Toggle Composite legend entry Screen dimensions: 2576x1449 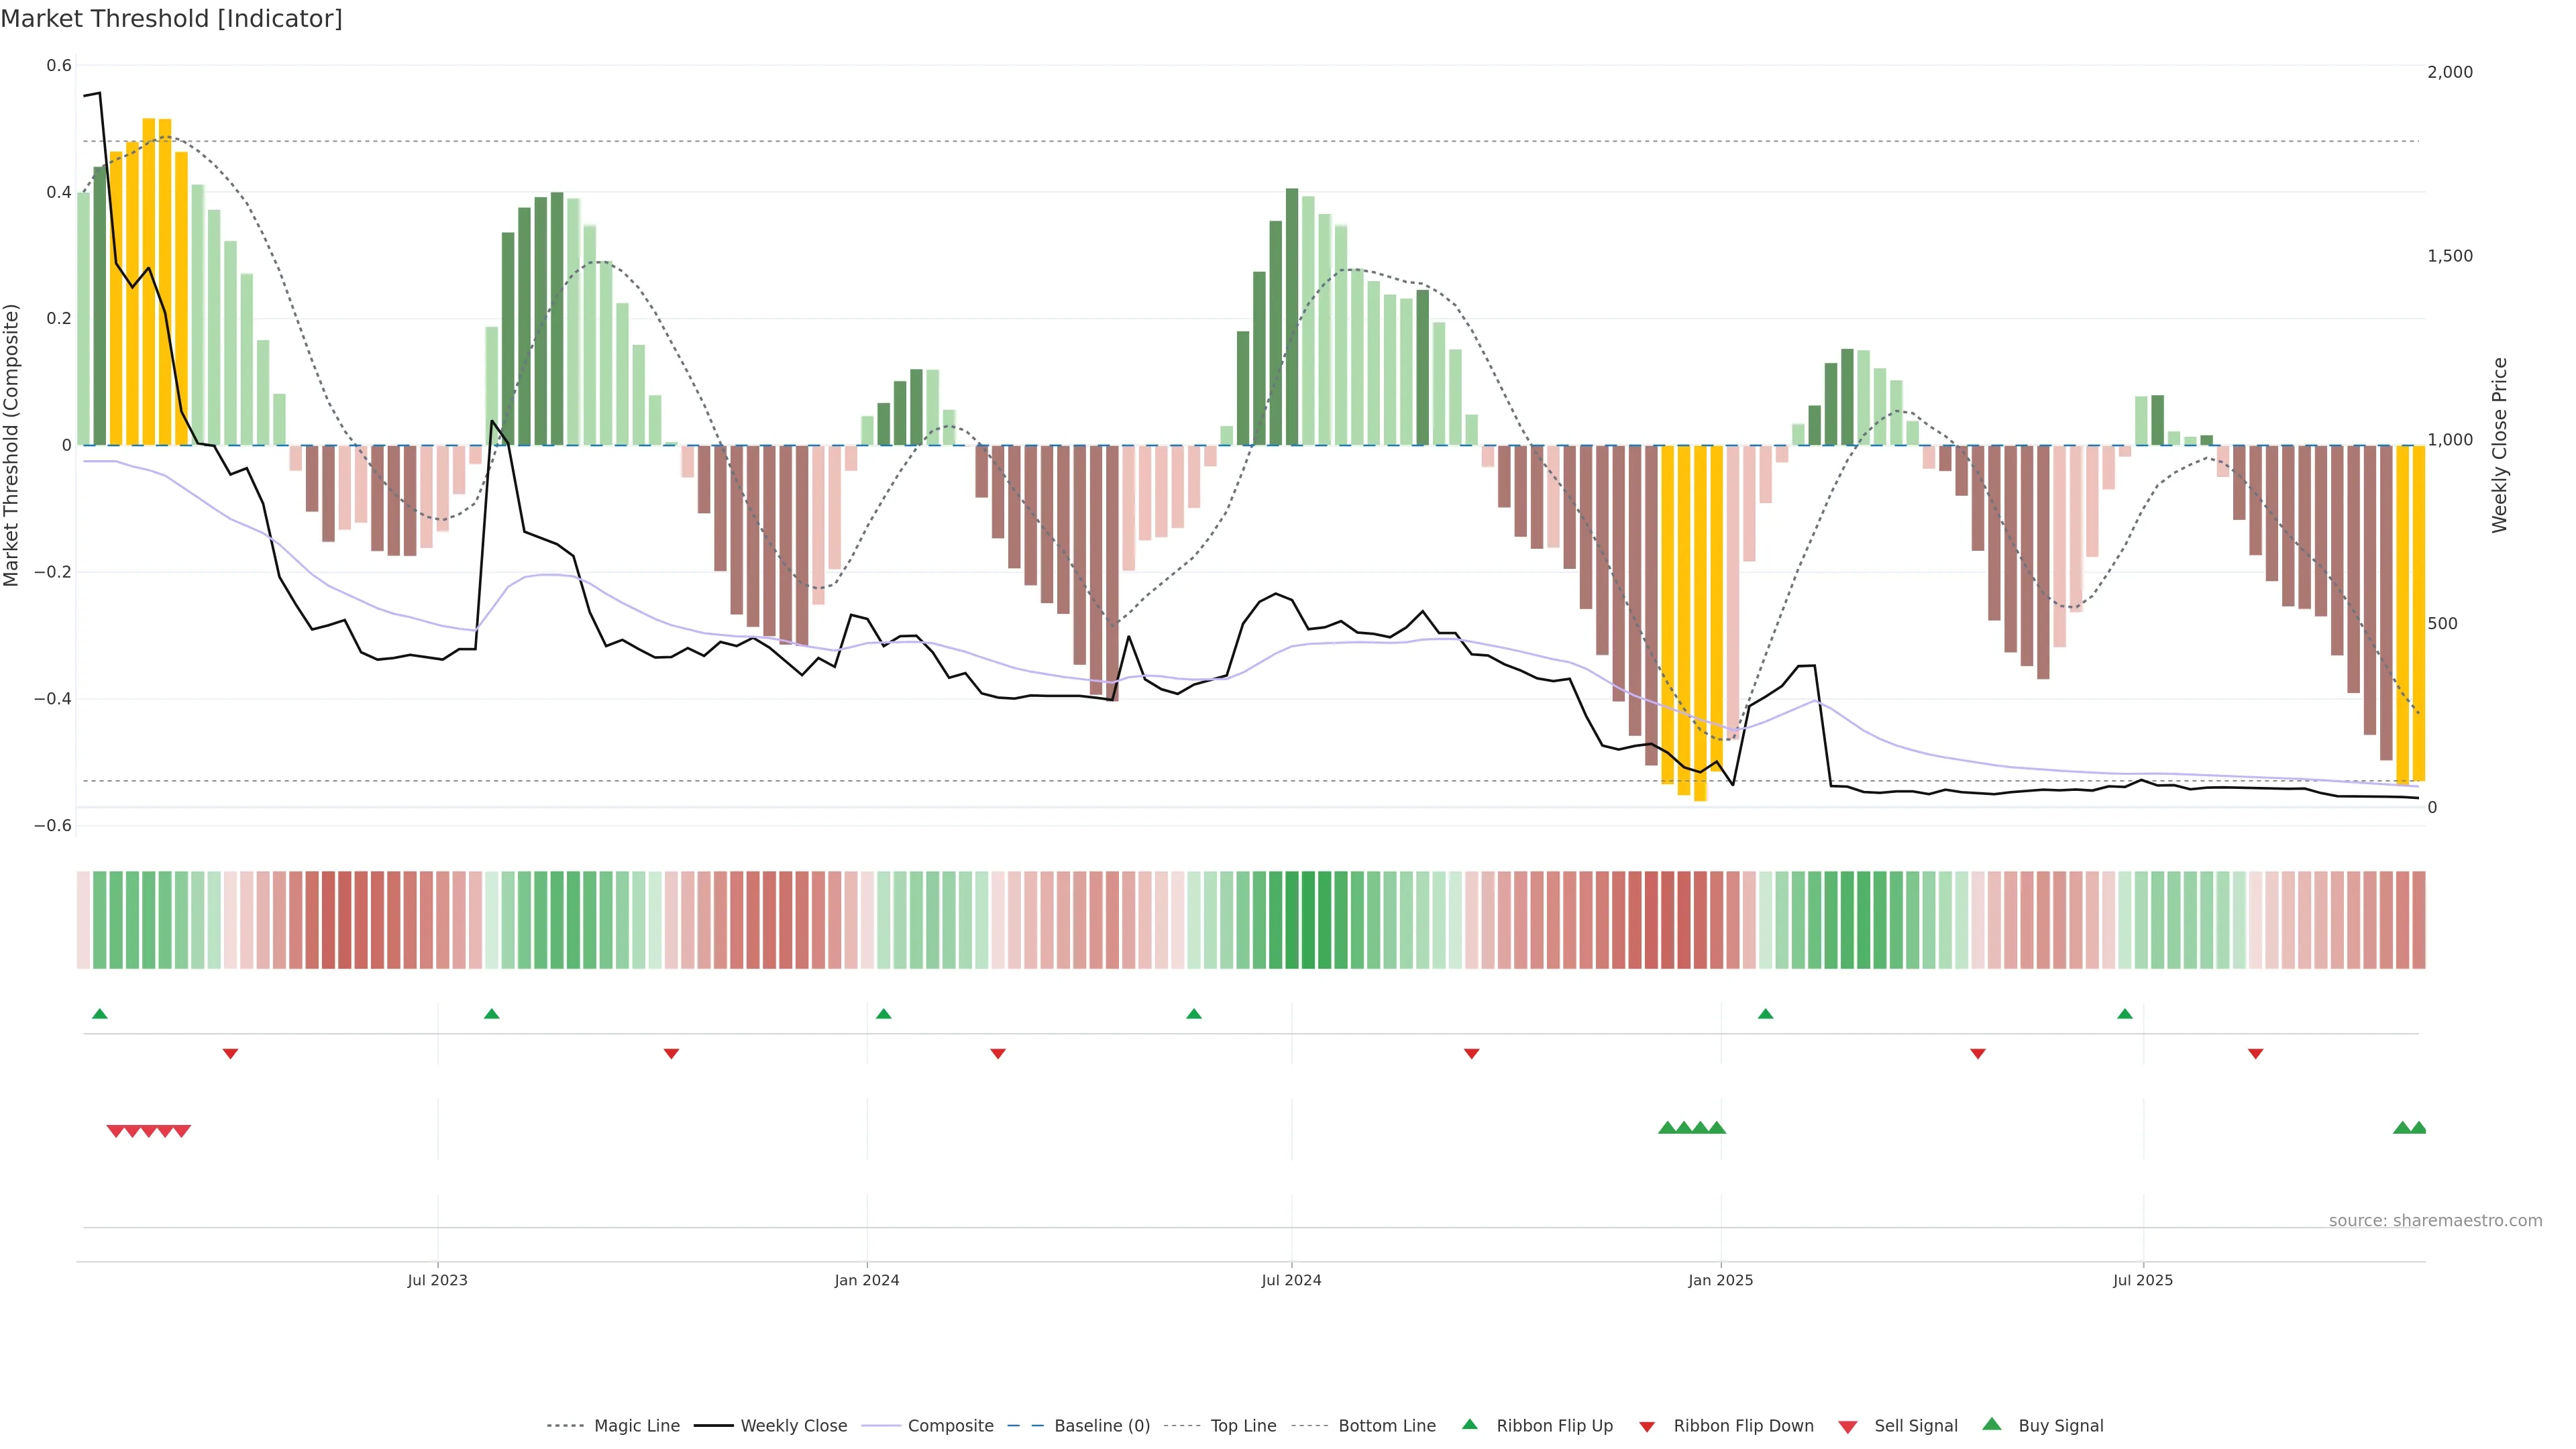click(950, 1426)
